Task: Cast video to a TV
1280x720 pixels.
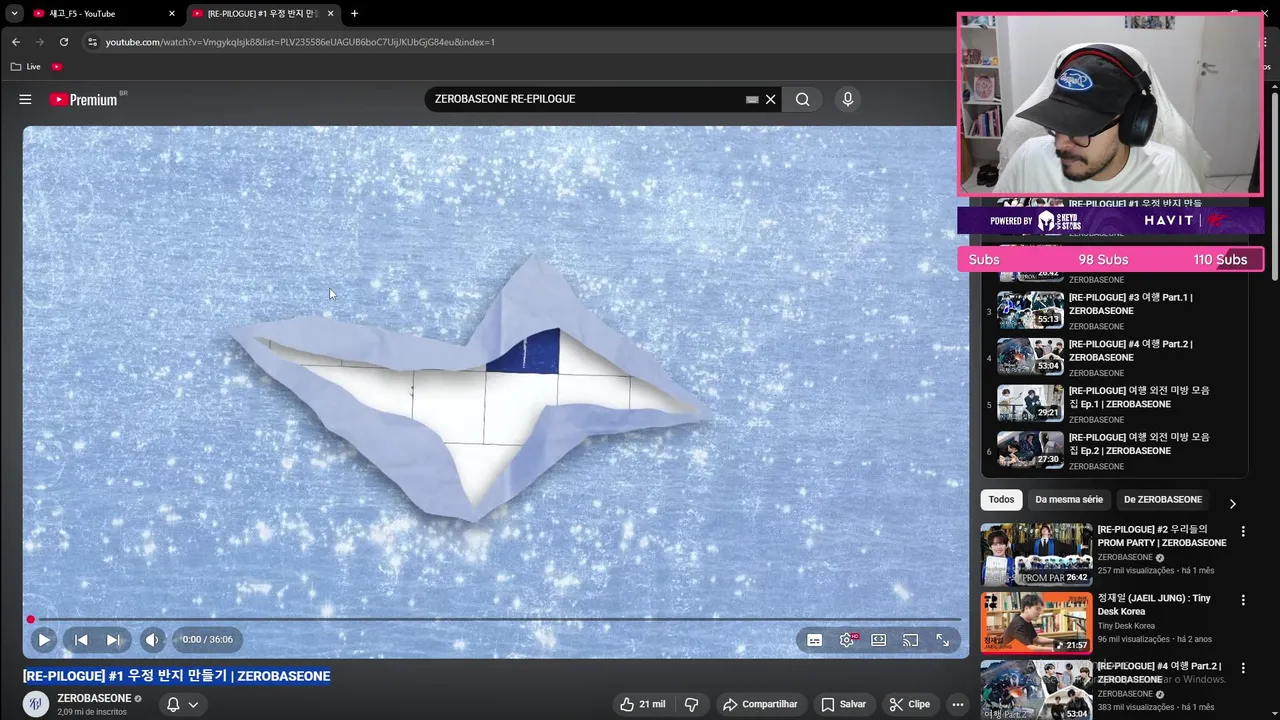Action: click(x=910, y=640)
